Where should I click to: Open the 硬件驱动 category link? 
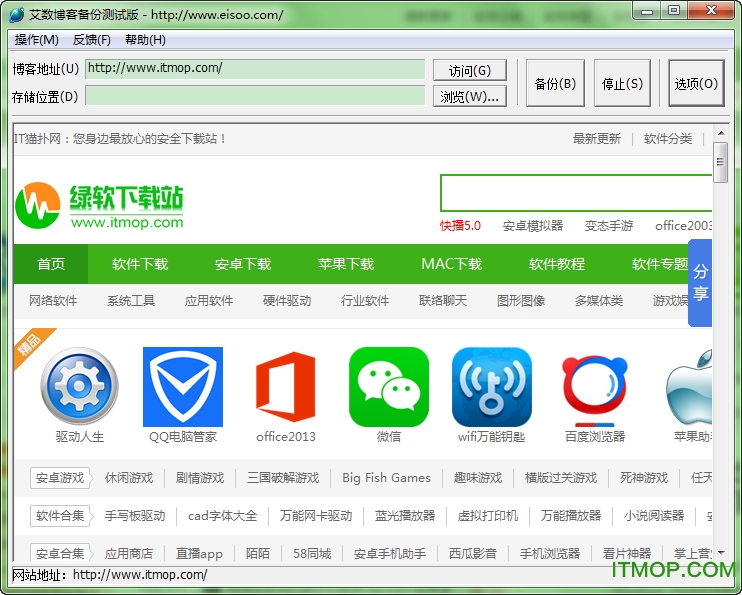point(287,301)
